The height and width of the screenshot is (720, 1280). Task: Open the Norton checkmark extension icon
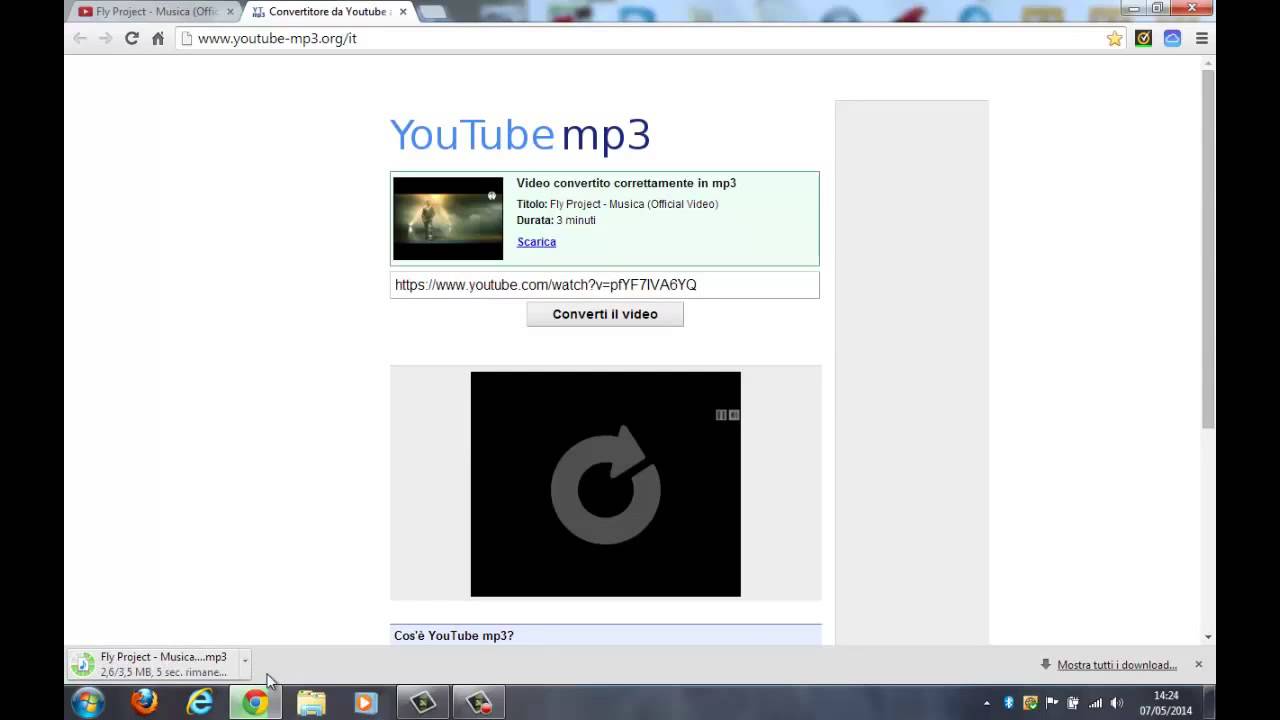(1144, 38)
